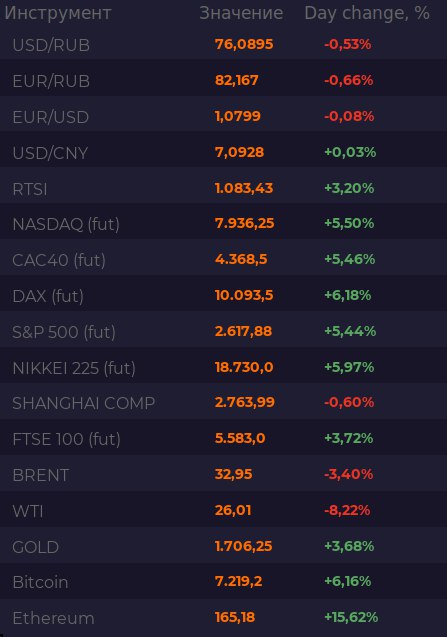Select the EUR/USD currency pair

224,117
